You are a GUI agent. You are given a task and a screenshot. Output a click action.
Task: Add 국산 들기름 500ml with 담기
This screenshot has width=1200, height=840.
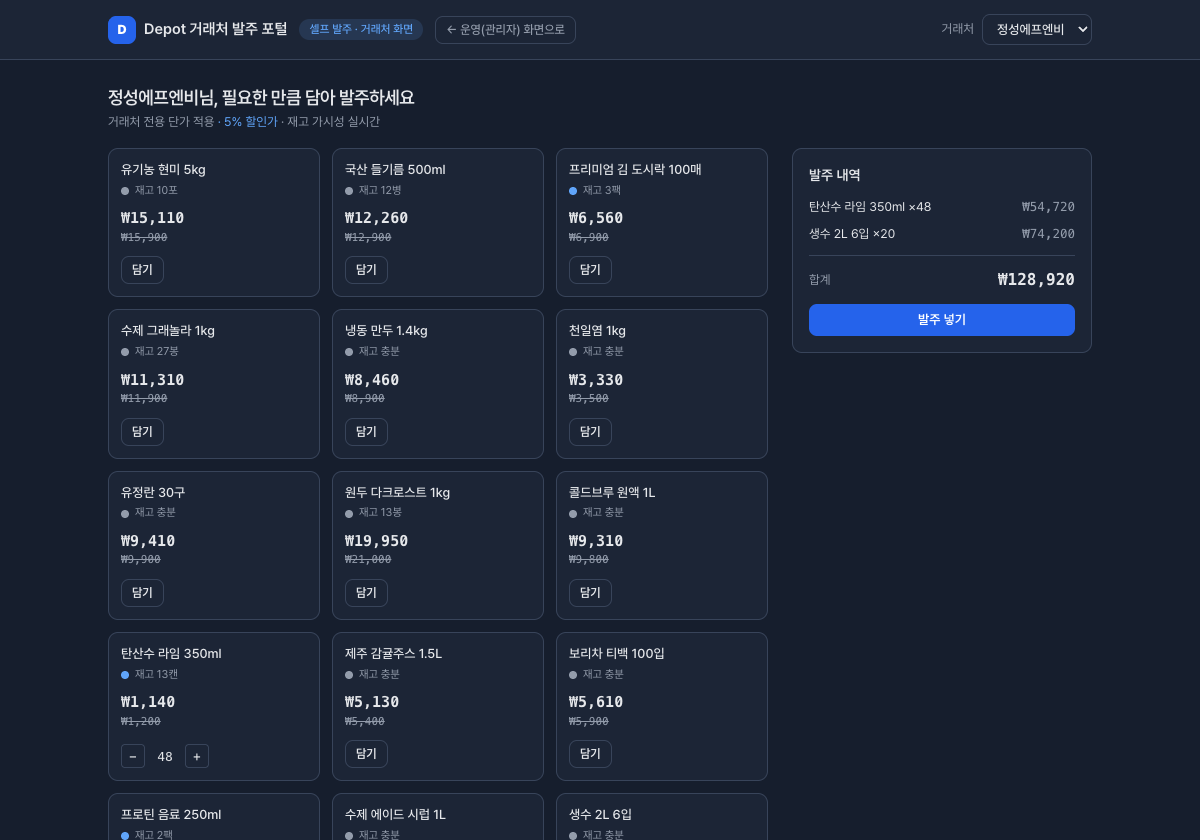[366, 270]
